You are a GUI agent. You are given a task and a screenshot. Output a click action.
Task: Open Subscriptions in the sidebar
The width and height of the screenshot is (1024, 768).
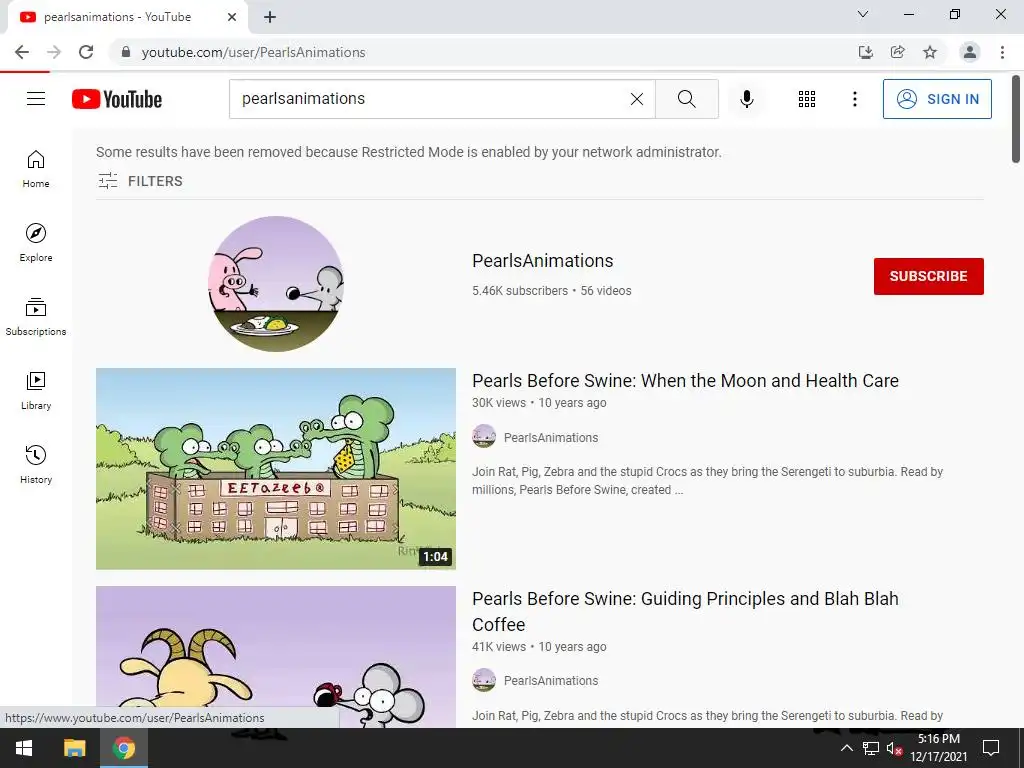(36, 317)
